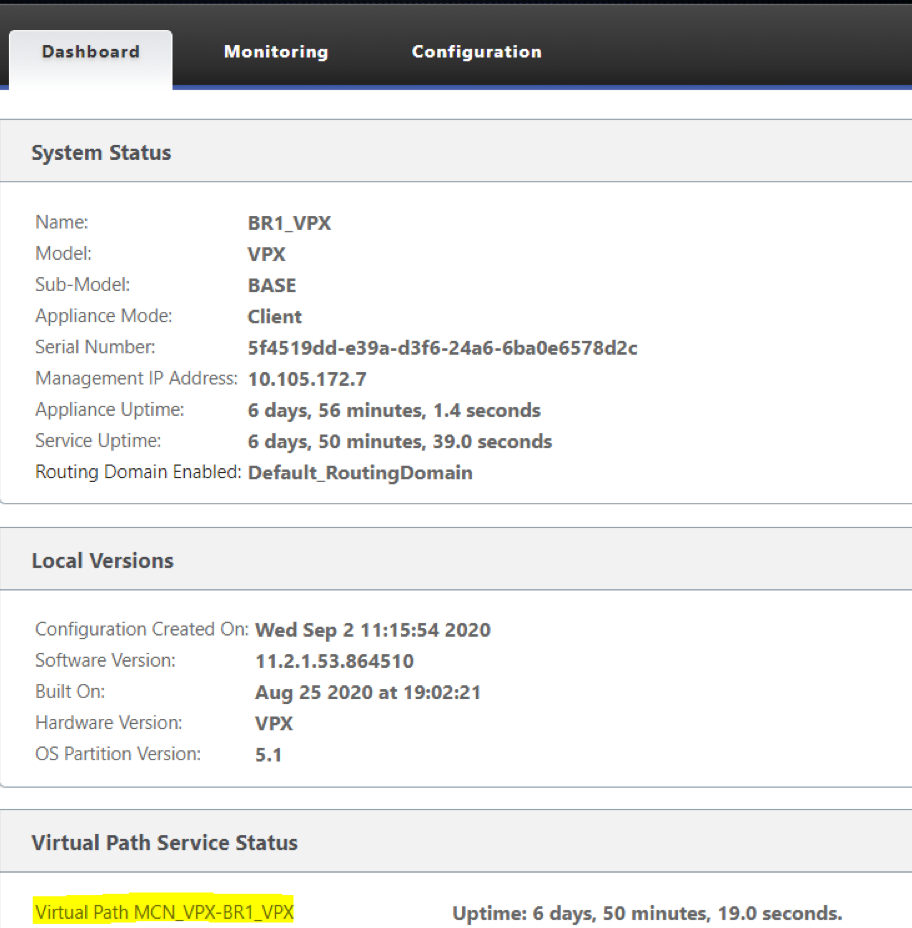Viewport: 912px width, 928px height.
Task: Click the Model value VPX in System Status
Action: tap(267, 254)
